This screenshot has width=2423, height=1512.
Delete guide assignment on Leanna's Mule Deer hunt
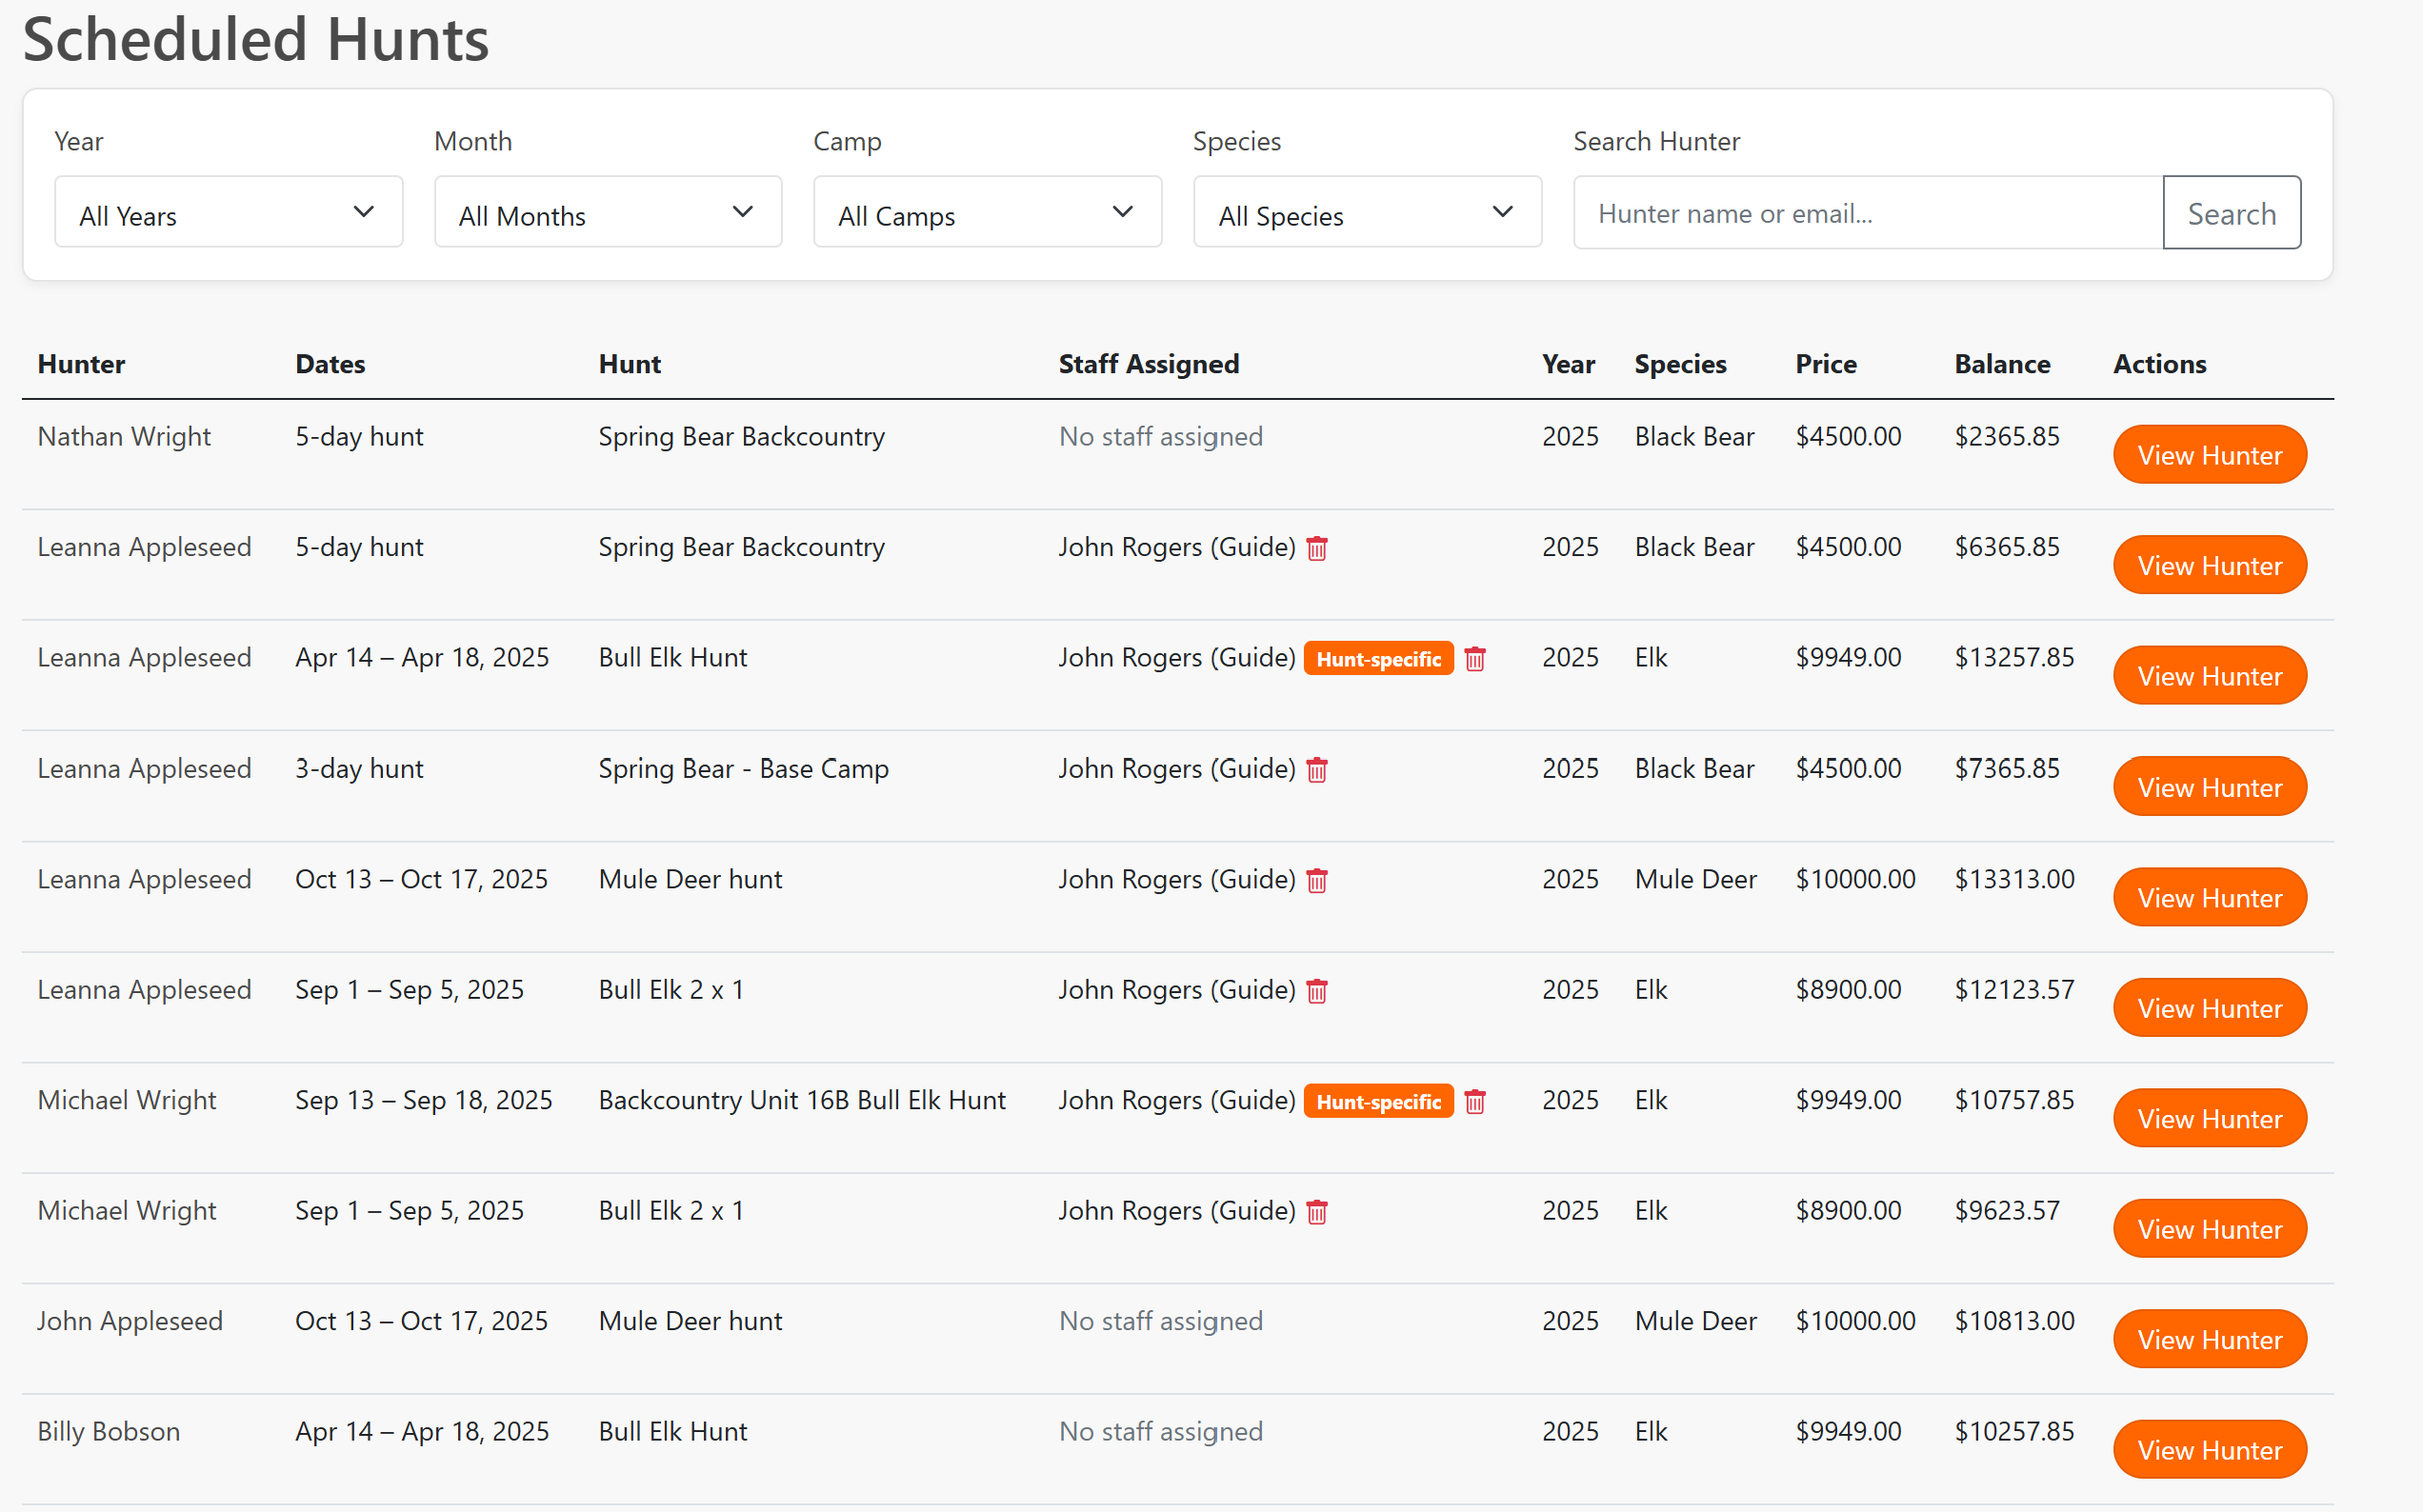(1317, 881)
